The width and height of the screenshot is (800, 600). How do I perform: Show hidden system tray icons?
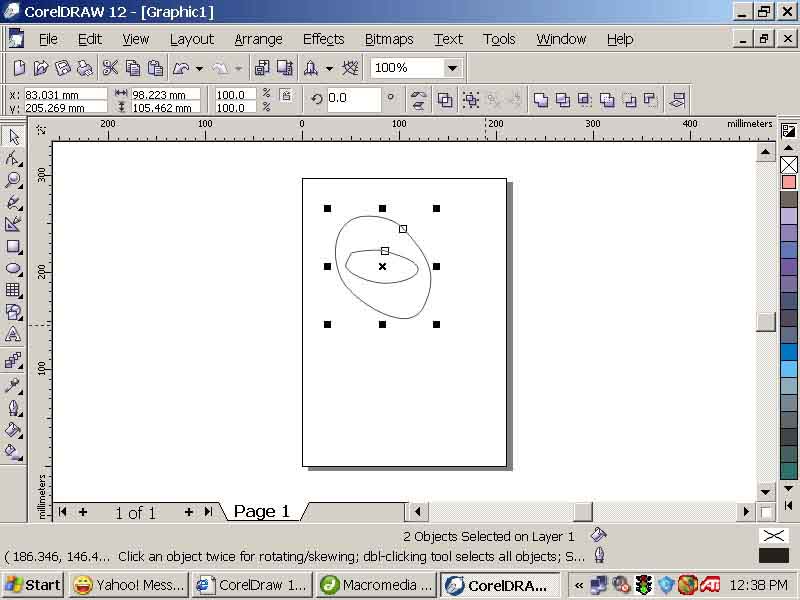[579, 585]
